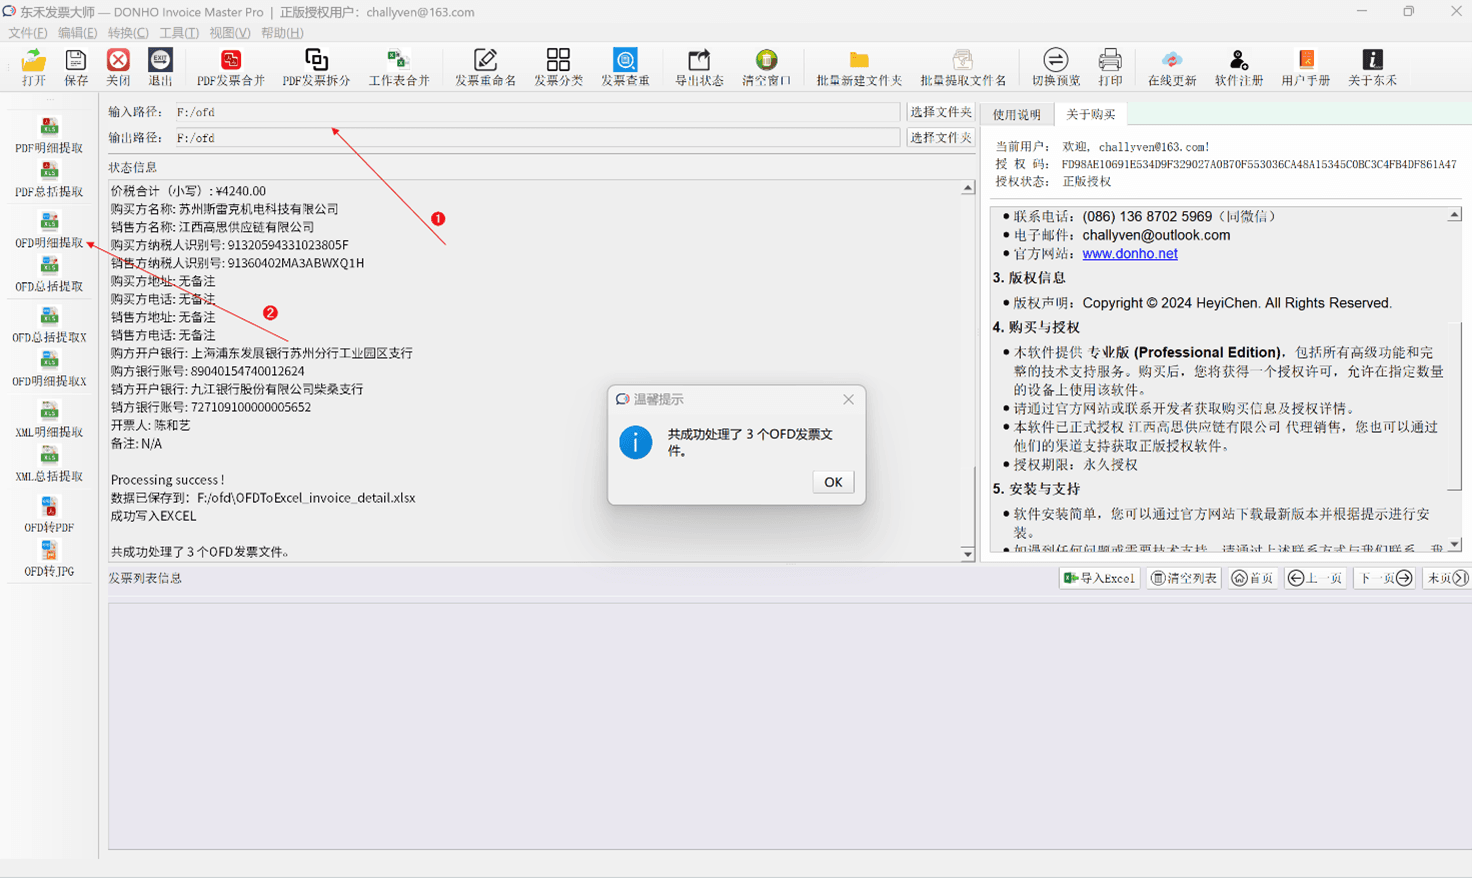The width and height of the screenshot is (1472, 878).
Task: Open the www.donho.net link
Action: (1130, 254)
